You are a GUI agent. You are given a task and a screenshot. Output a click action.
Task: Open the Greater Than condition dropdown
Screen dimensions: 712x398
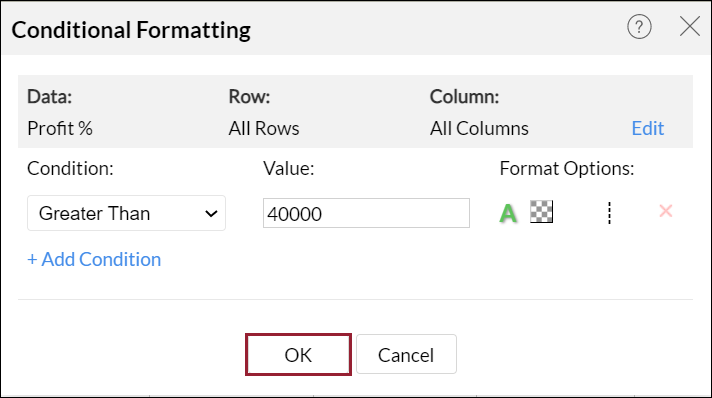coord(126,213)
